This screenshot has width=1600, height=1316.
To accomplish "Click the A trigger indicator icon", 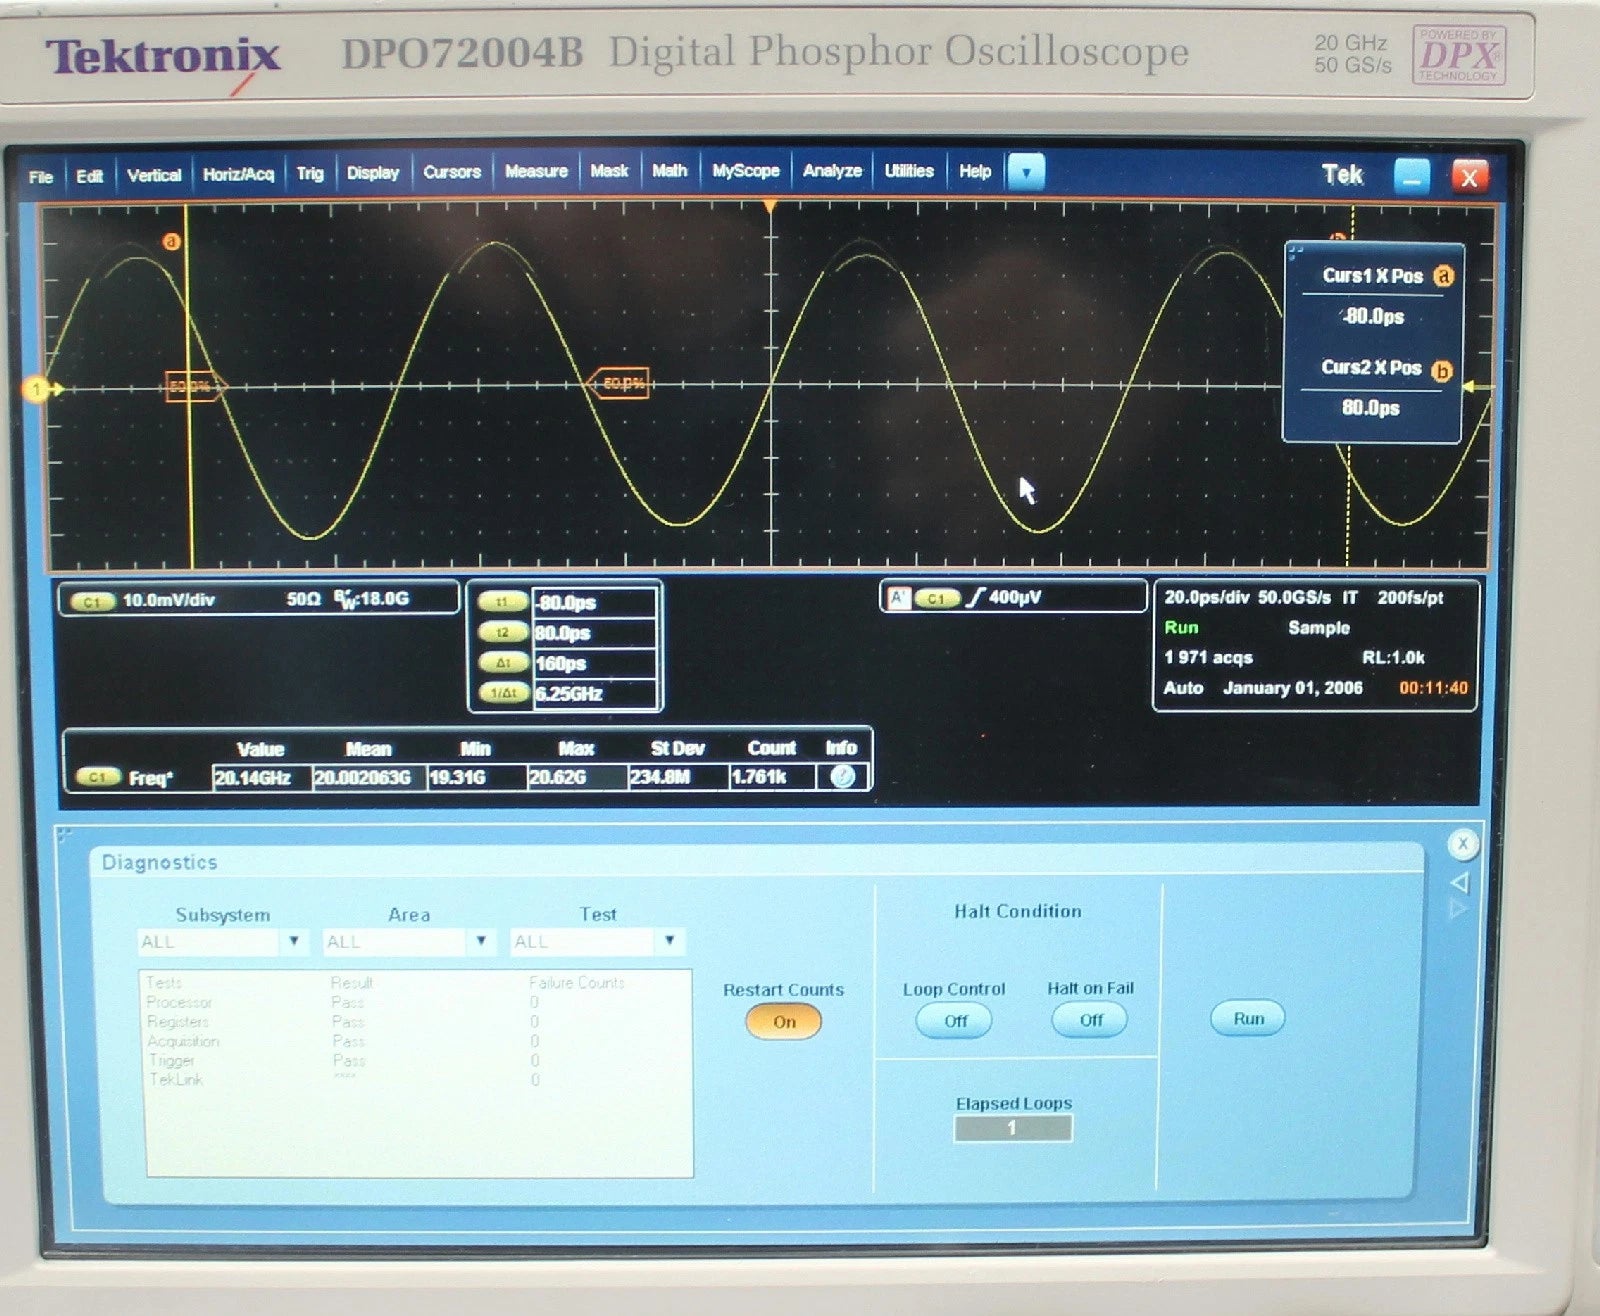I will pos(897,598).
